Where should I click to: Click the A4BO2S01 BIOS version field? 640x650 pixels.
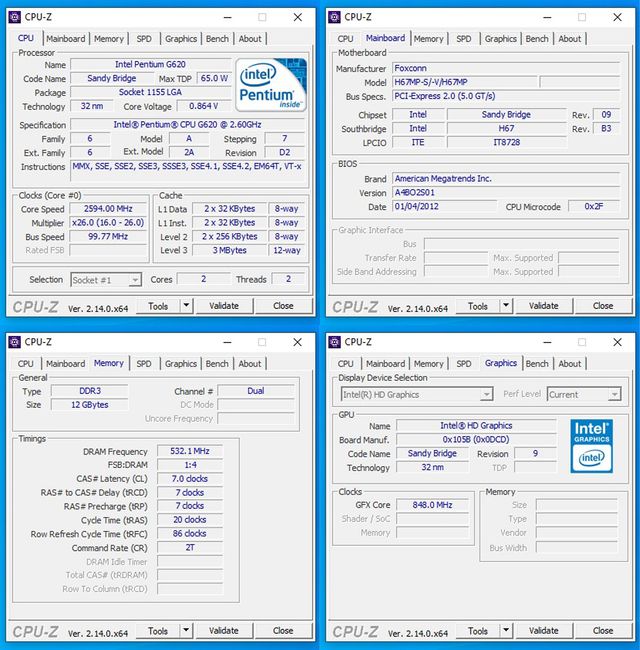pos(506,193)
